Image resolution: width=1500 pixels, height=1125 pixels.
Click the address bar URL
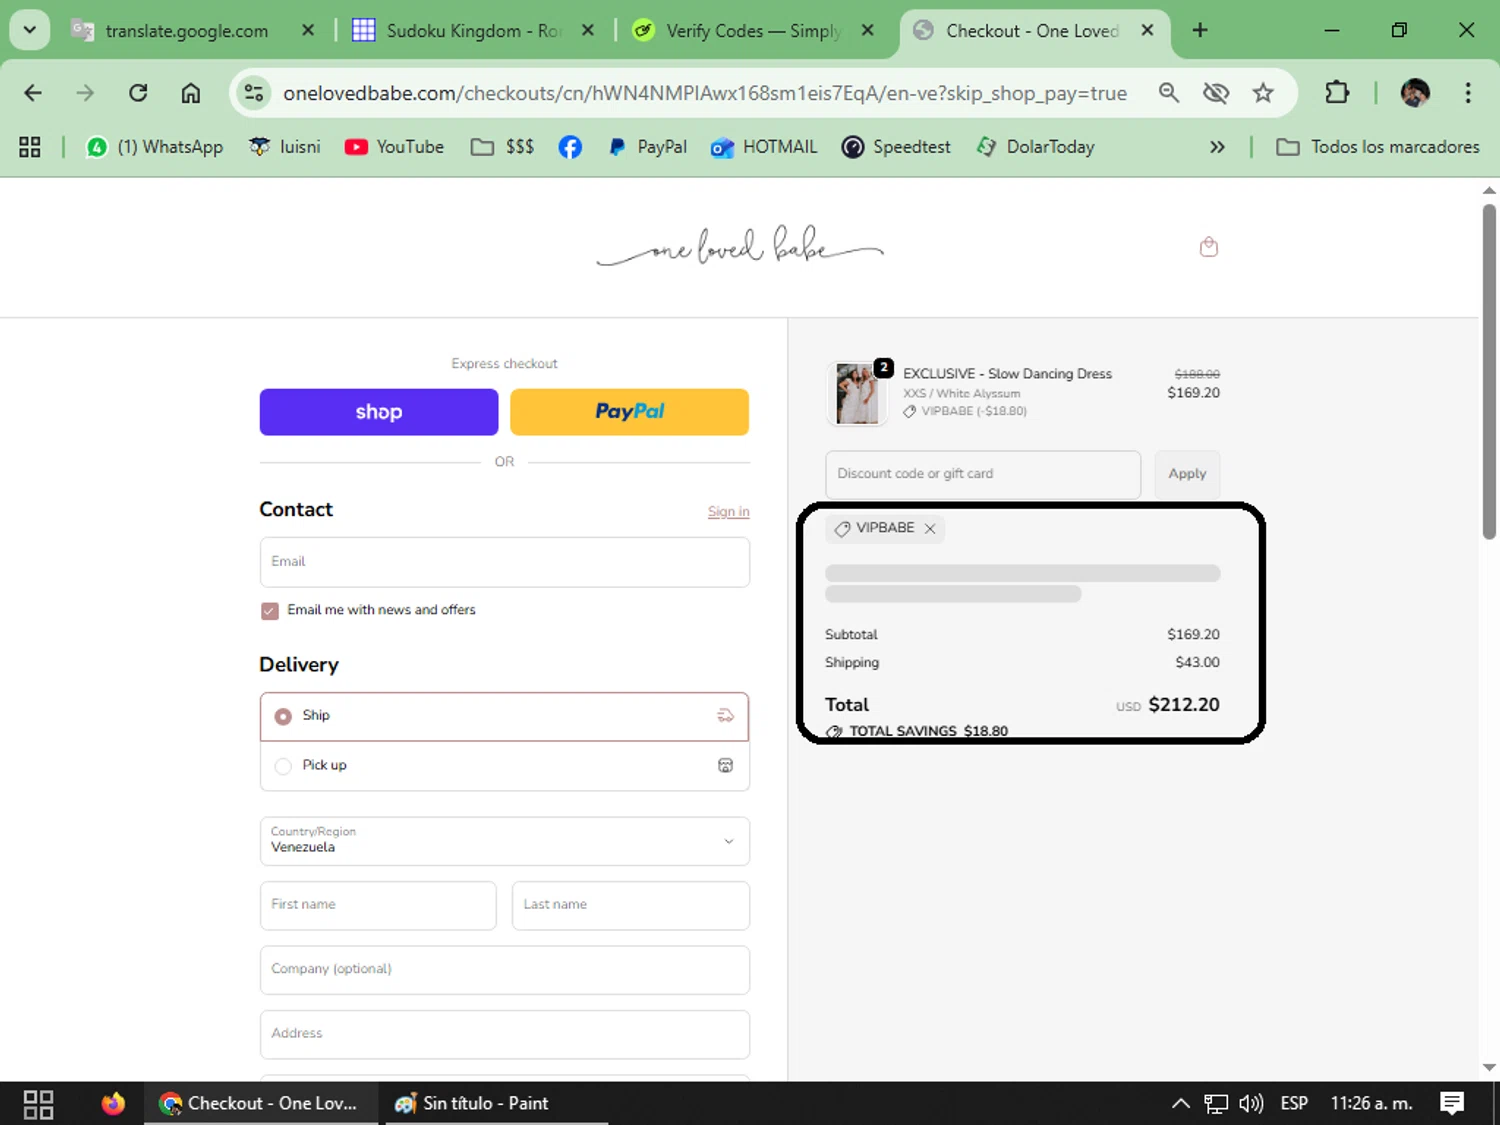(x=705, y=93)
